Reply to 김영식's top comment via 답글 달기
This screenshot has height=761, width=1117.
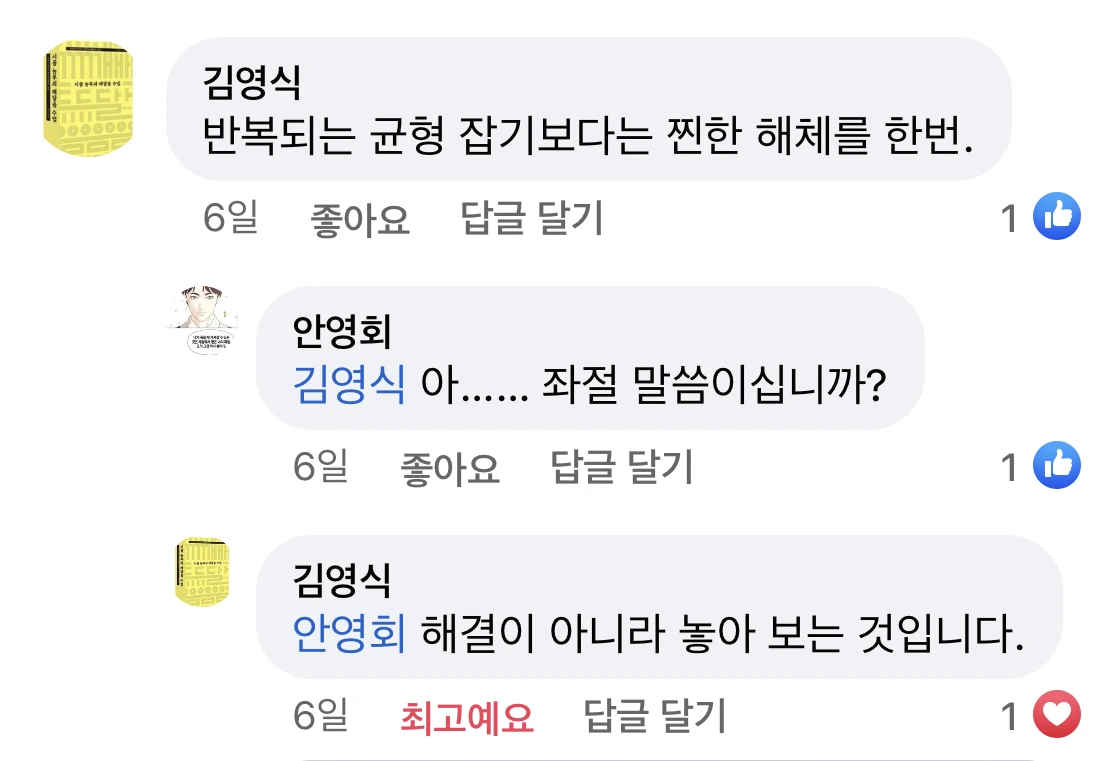(532, 218)
